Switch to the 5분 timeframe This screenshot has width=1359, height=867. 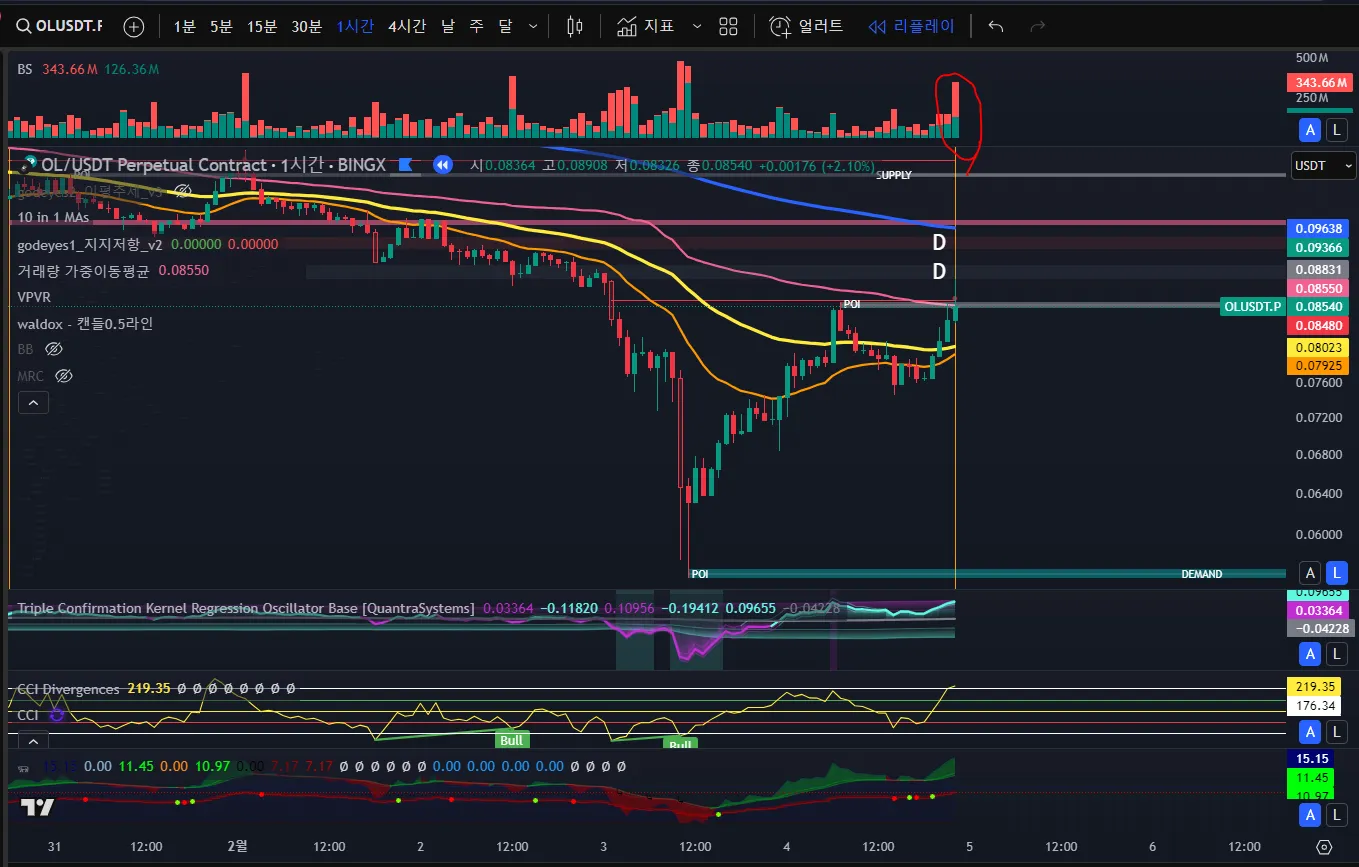(221, 26)
